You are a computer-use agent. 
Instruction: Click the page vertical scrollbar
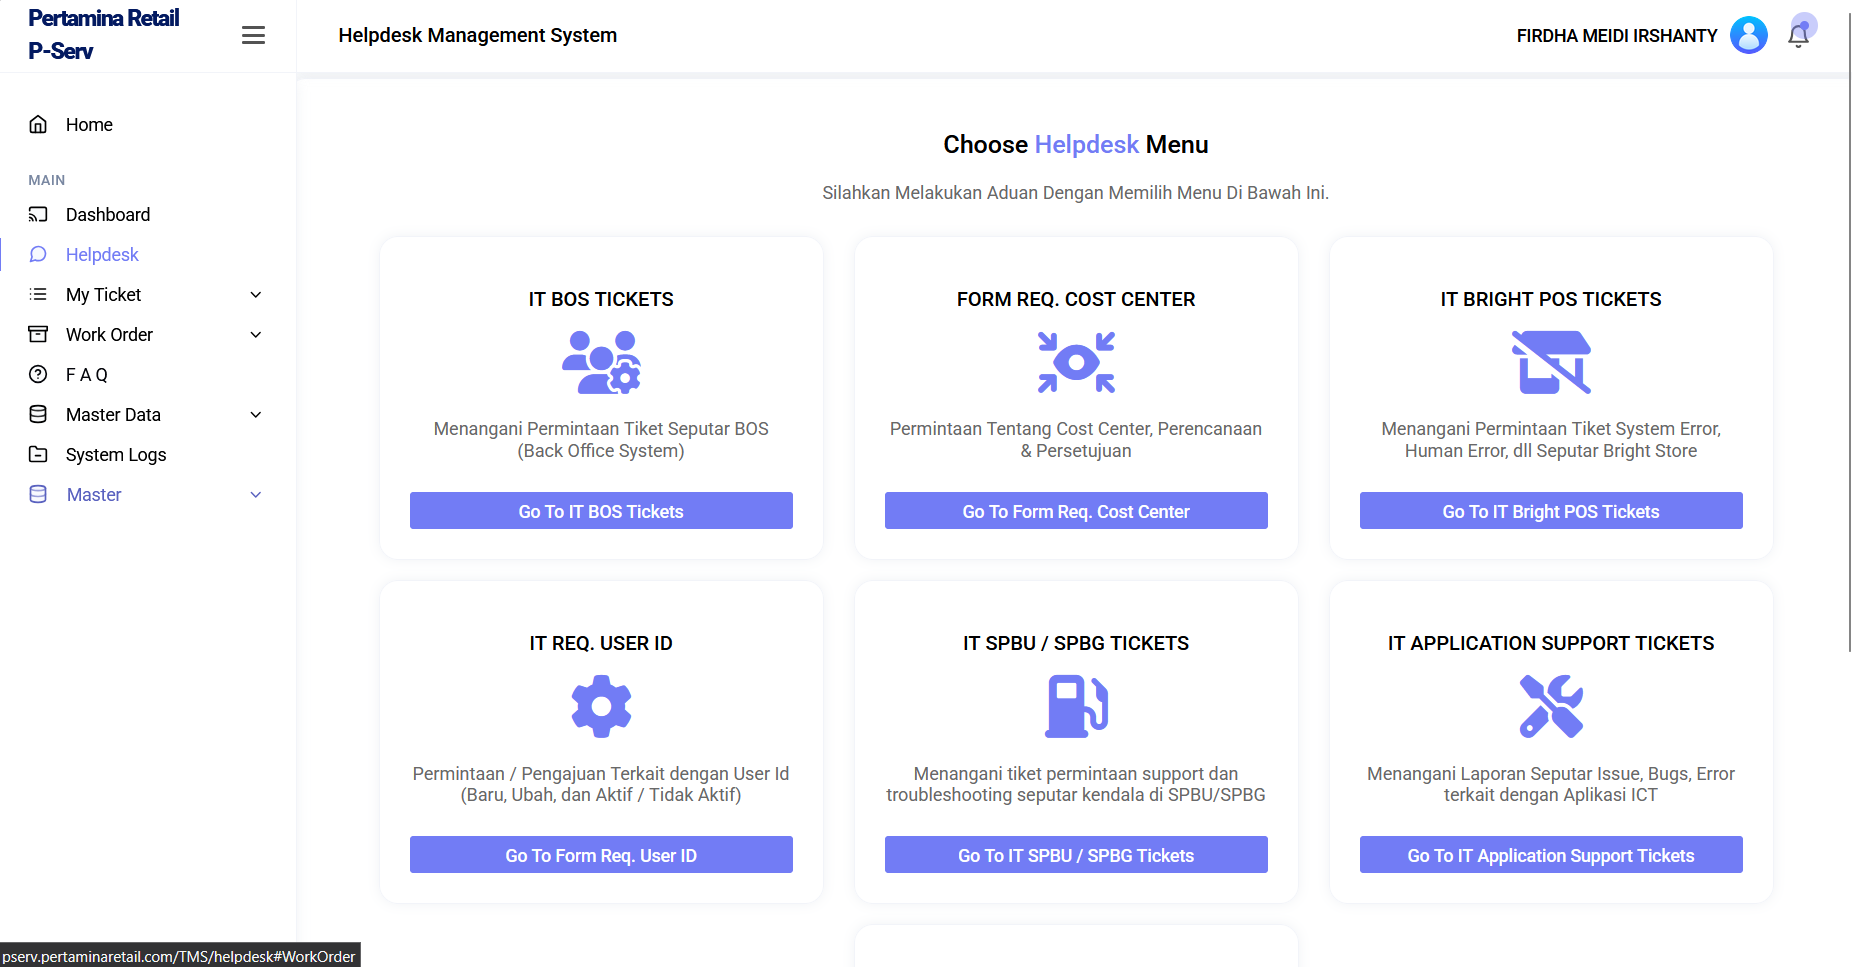(1849, 330)
